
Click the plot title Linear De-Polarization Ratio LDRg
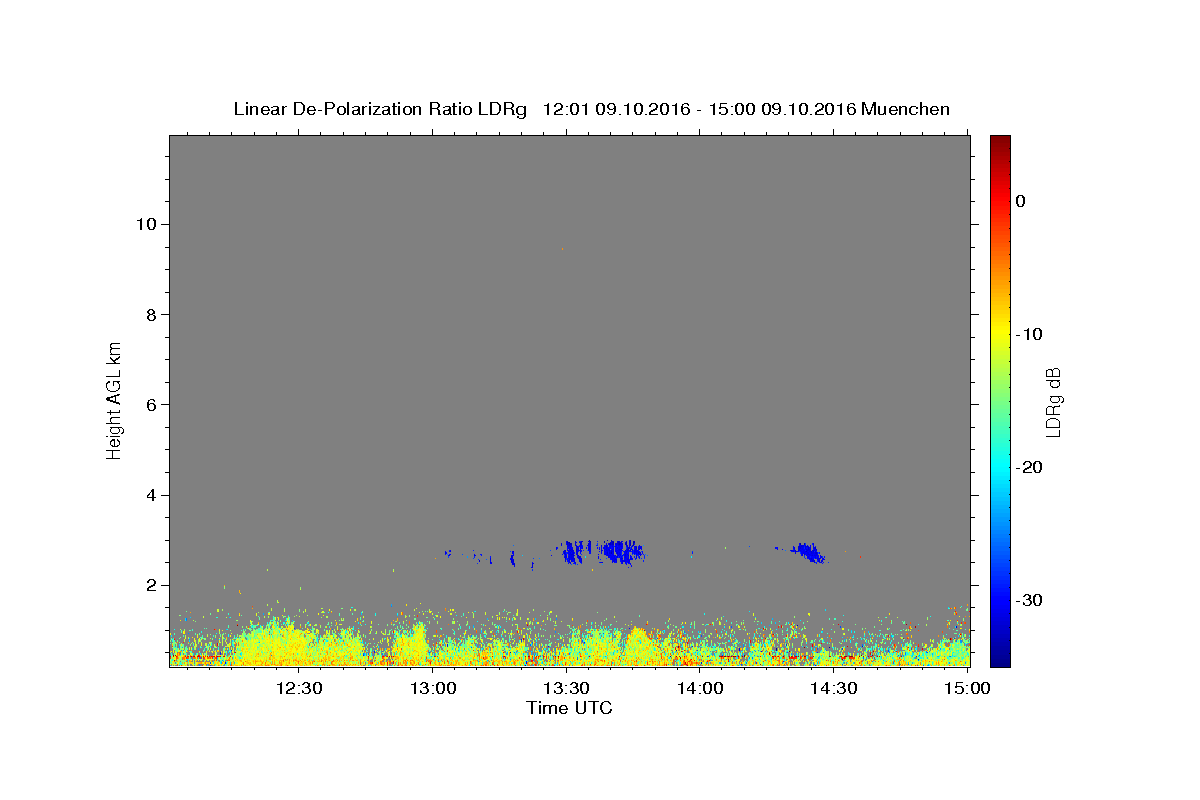tap(380, 109)
